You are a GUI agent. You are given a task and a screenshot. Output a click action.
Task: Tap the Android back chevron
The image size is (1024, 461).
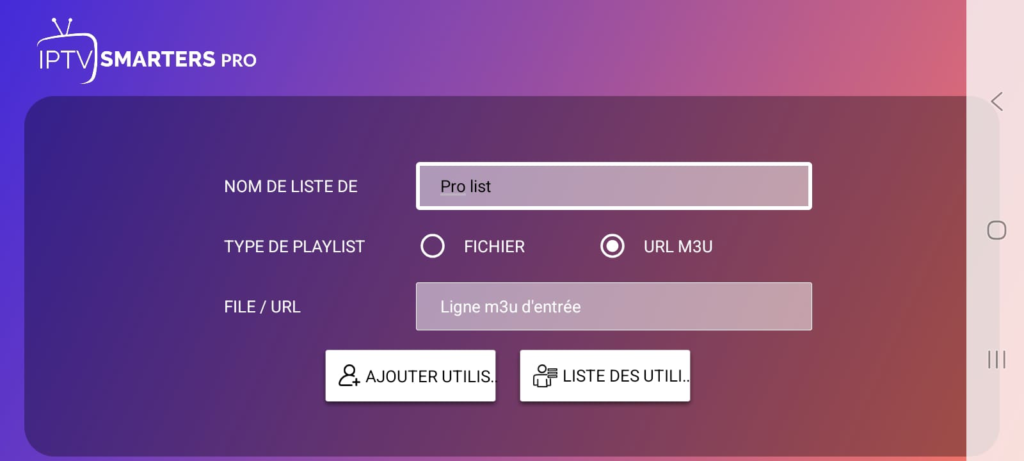click(997, 101)
